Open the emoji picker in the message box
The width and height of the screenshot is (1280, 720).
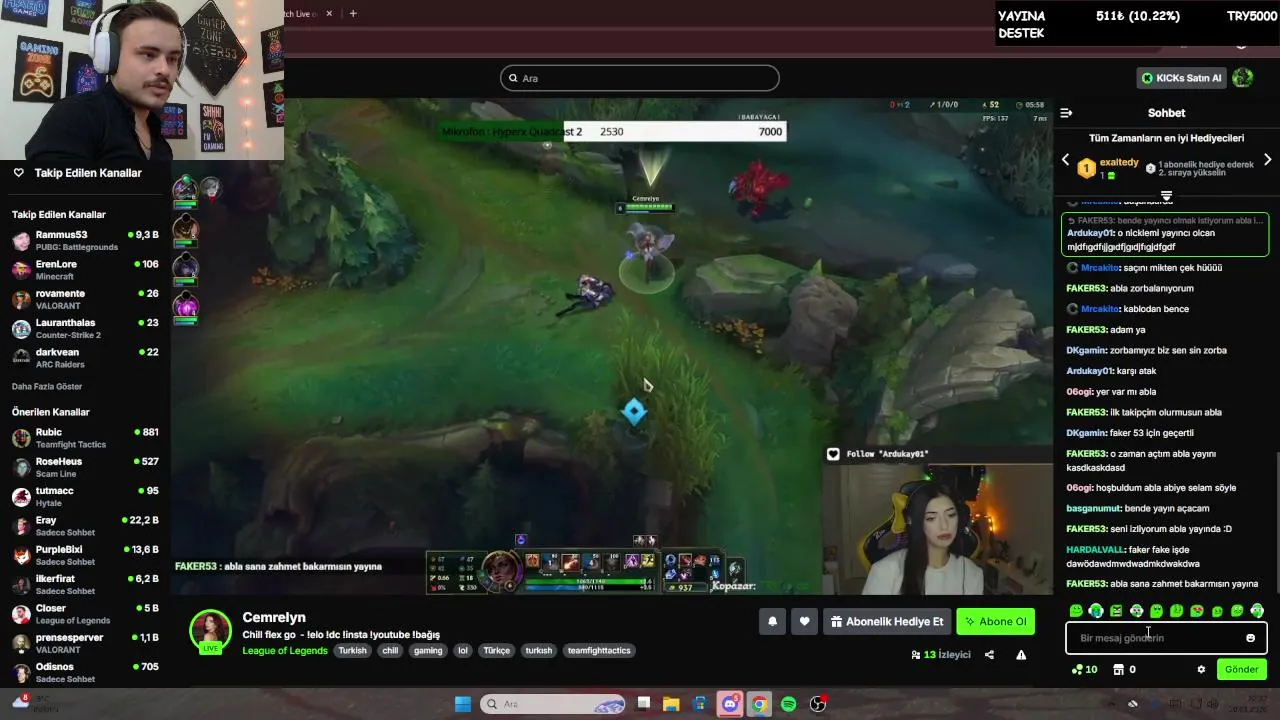[x=1250, y=638]
